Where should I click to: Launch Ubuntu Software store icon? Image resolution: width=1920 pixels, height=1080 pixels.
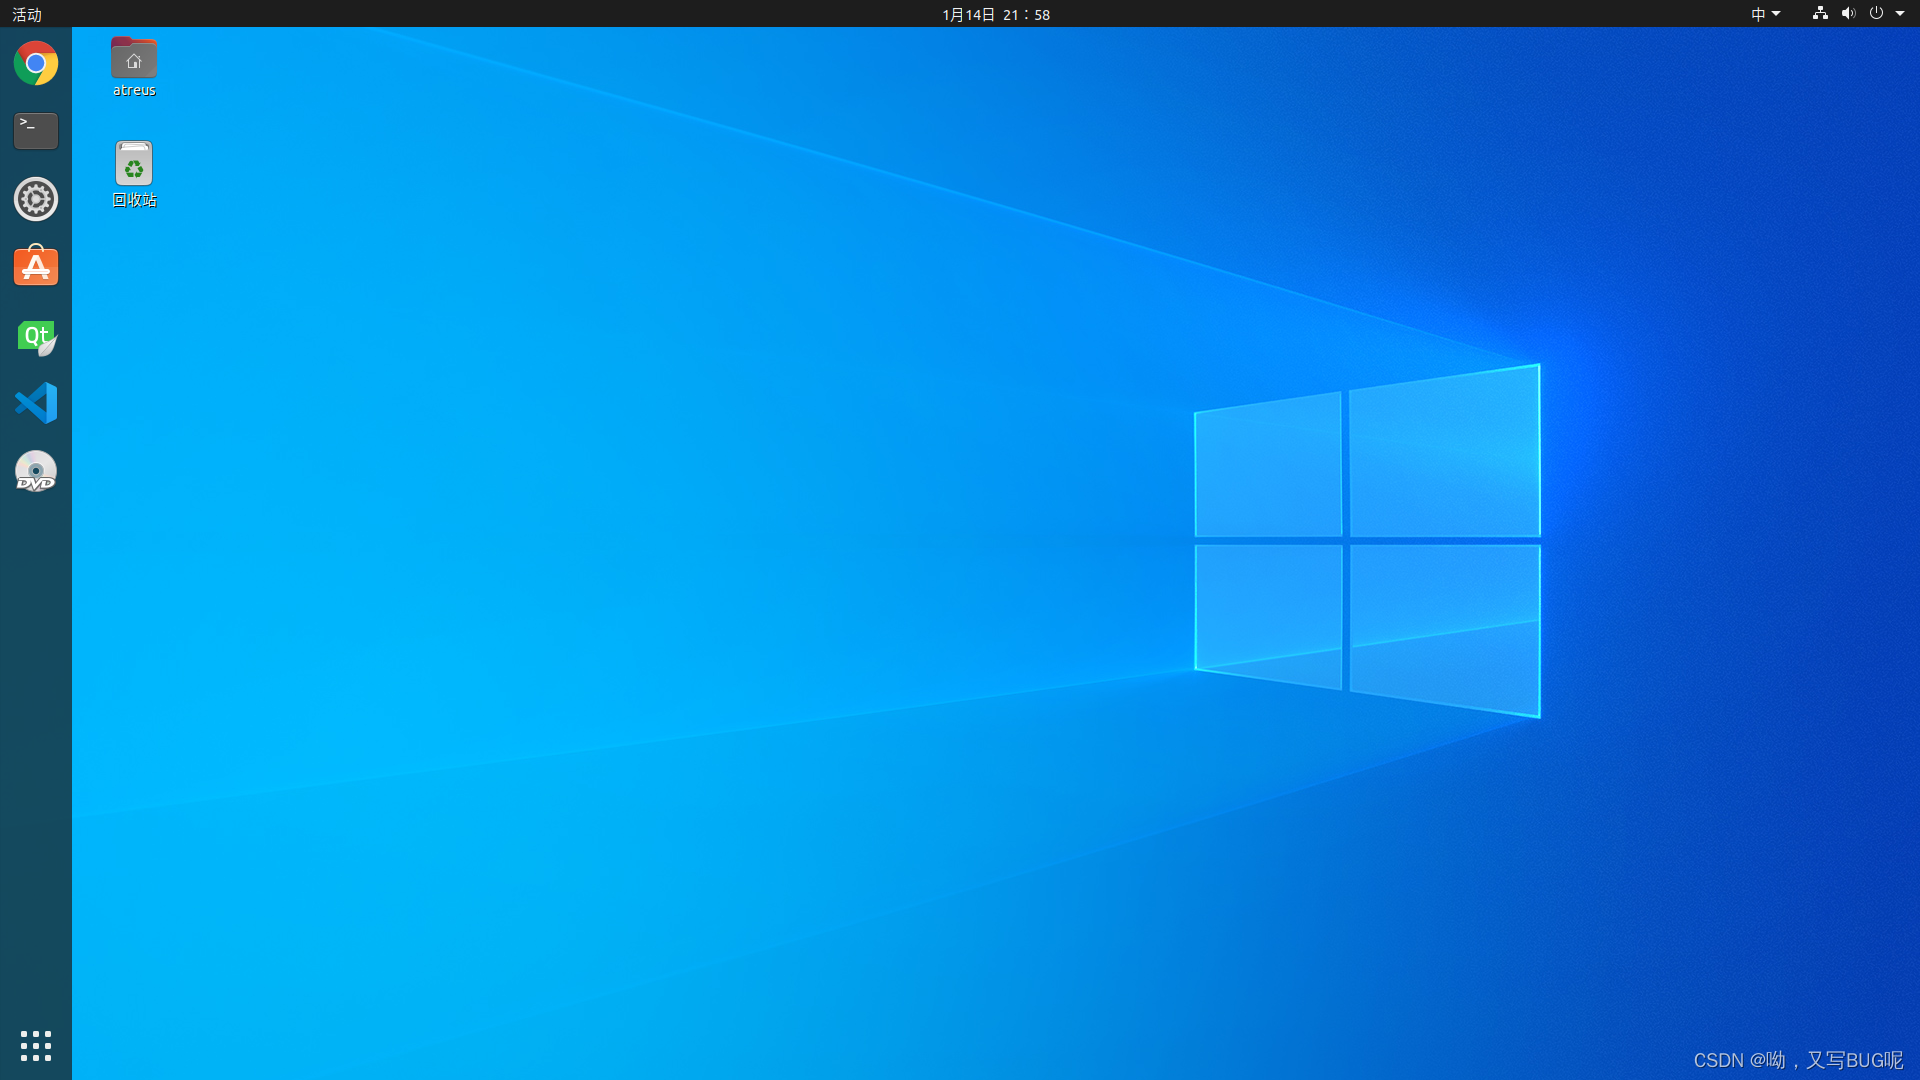(x=36, y=267)
